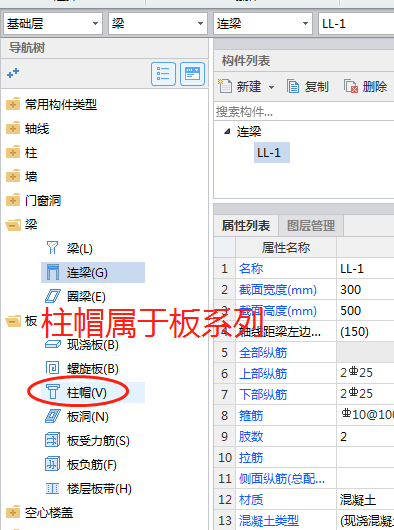Edit the axis offset value (150)
394x530 pixels.
(x=365, y=332)
